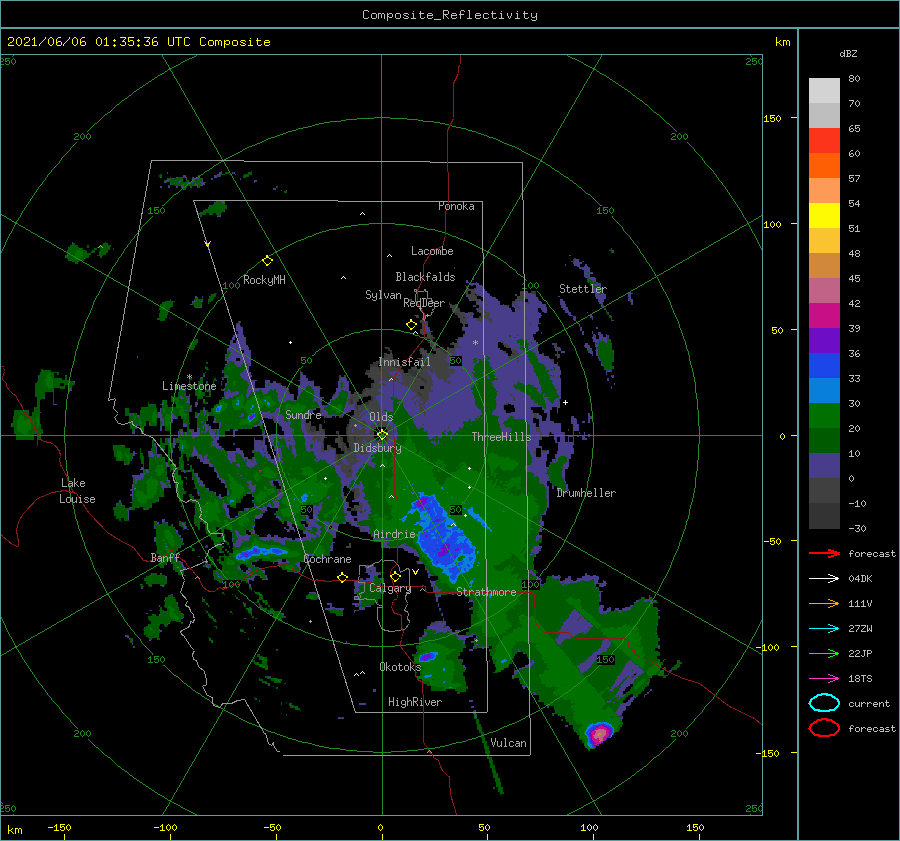This screenshot has height=841, width=900.
Task: Click the orange 111V arrow icon
Action: coord(824,603)
